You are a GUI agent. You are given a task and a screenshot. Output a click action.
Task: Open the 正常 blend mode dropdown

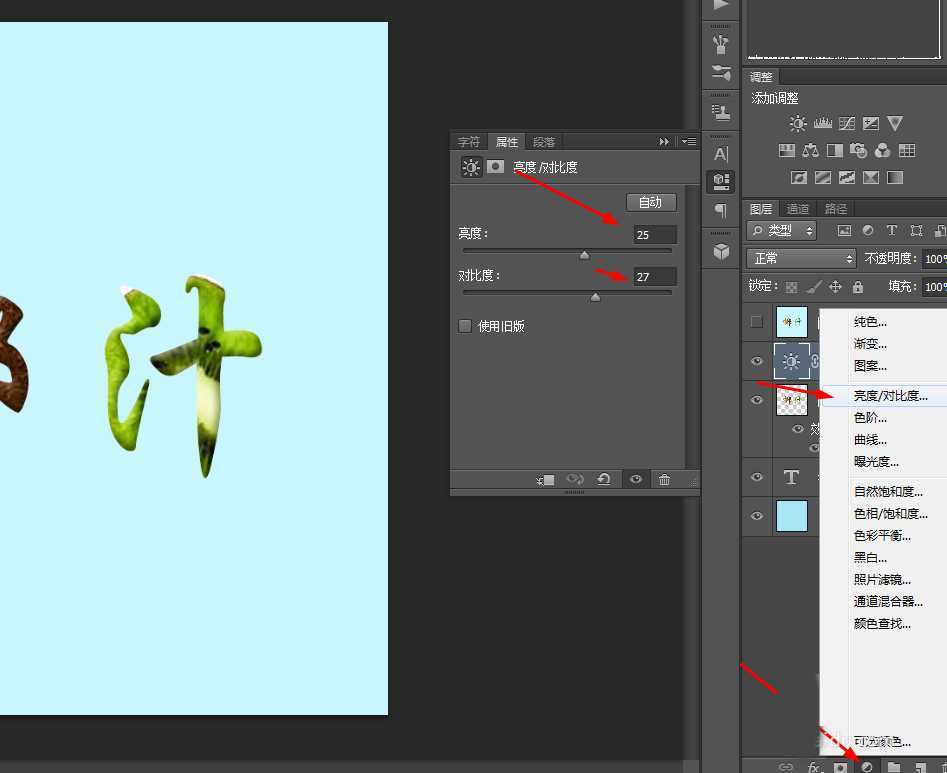[x=800, y=258]
